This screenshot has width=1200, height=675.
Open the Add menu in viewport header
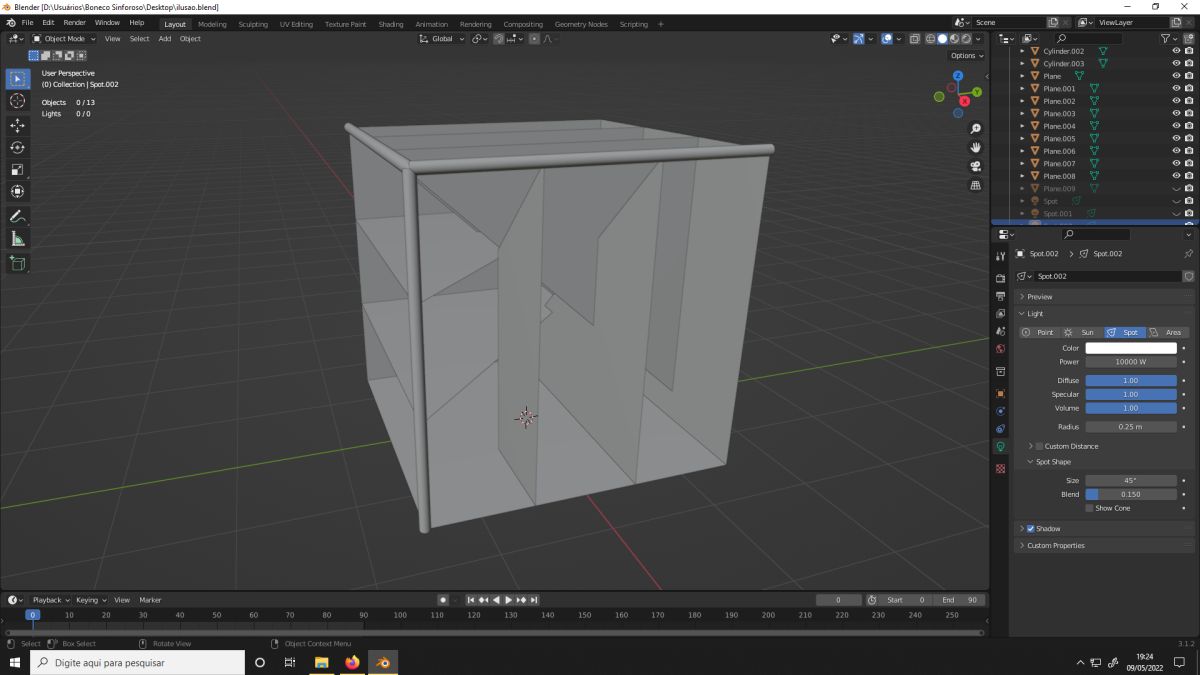coord(165,38)
